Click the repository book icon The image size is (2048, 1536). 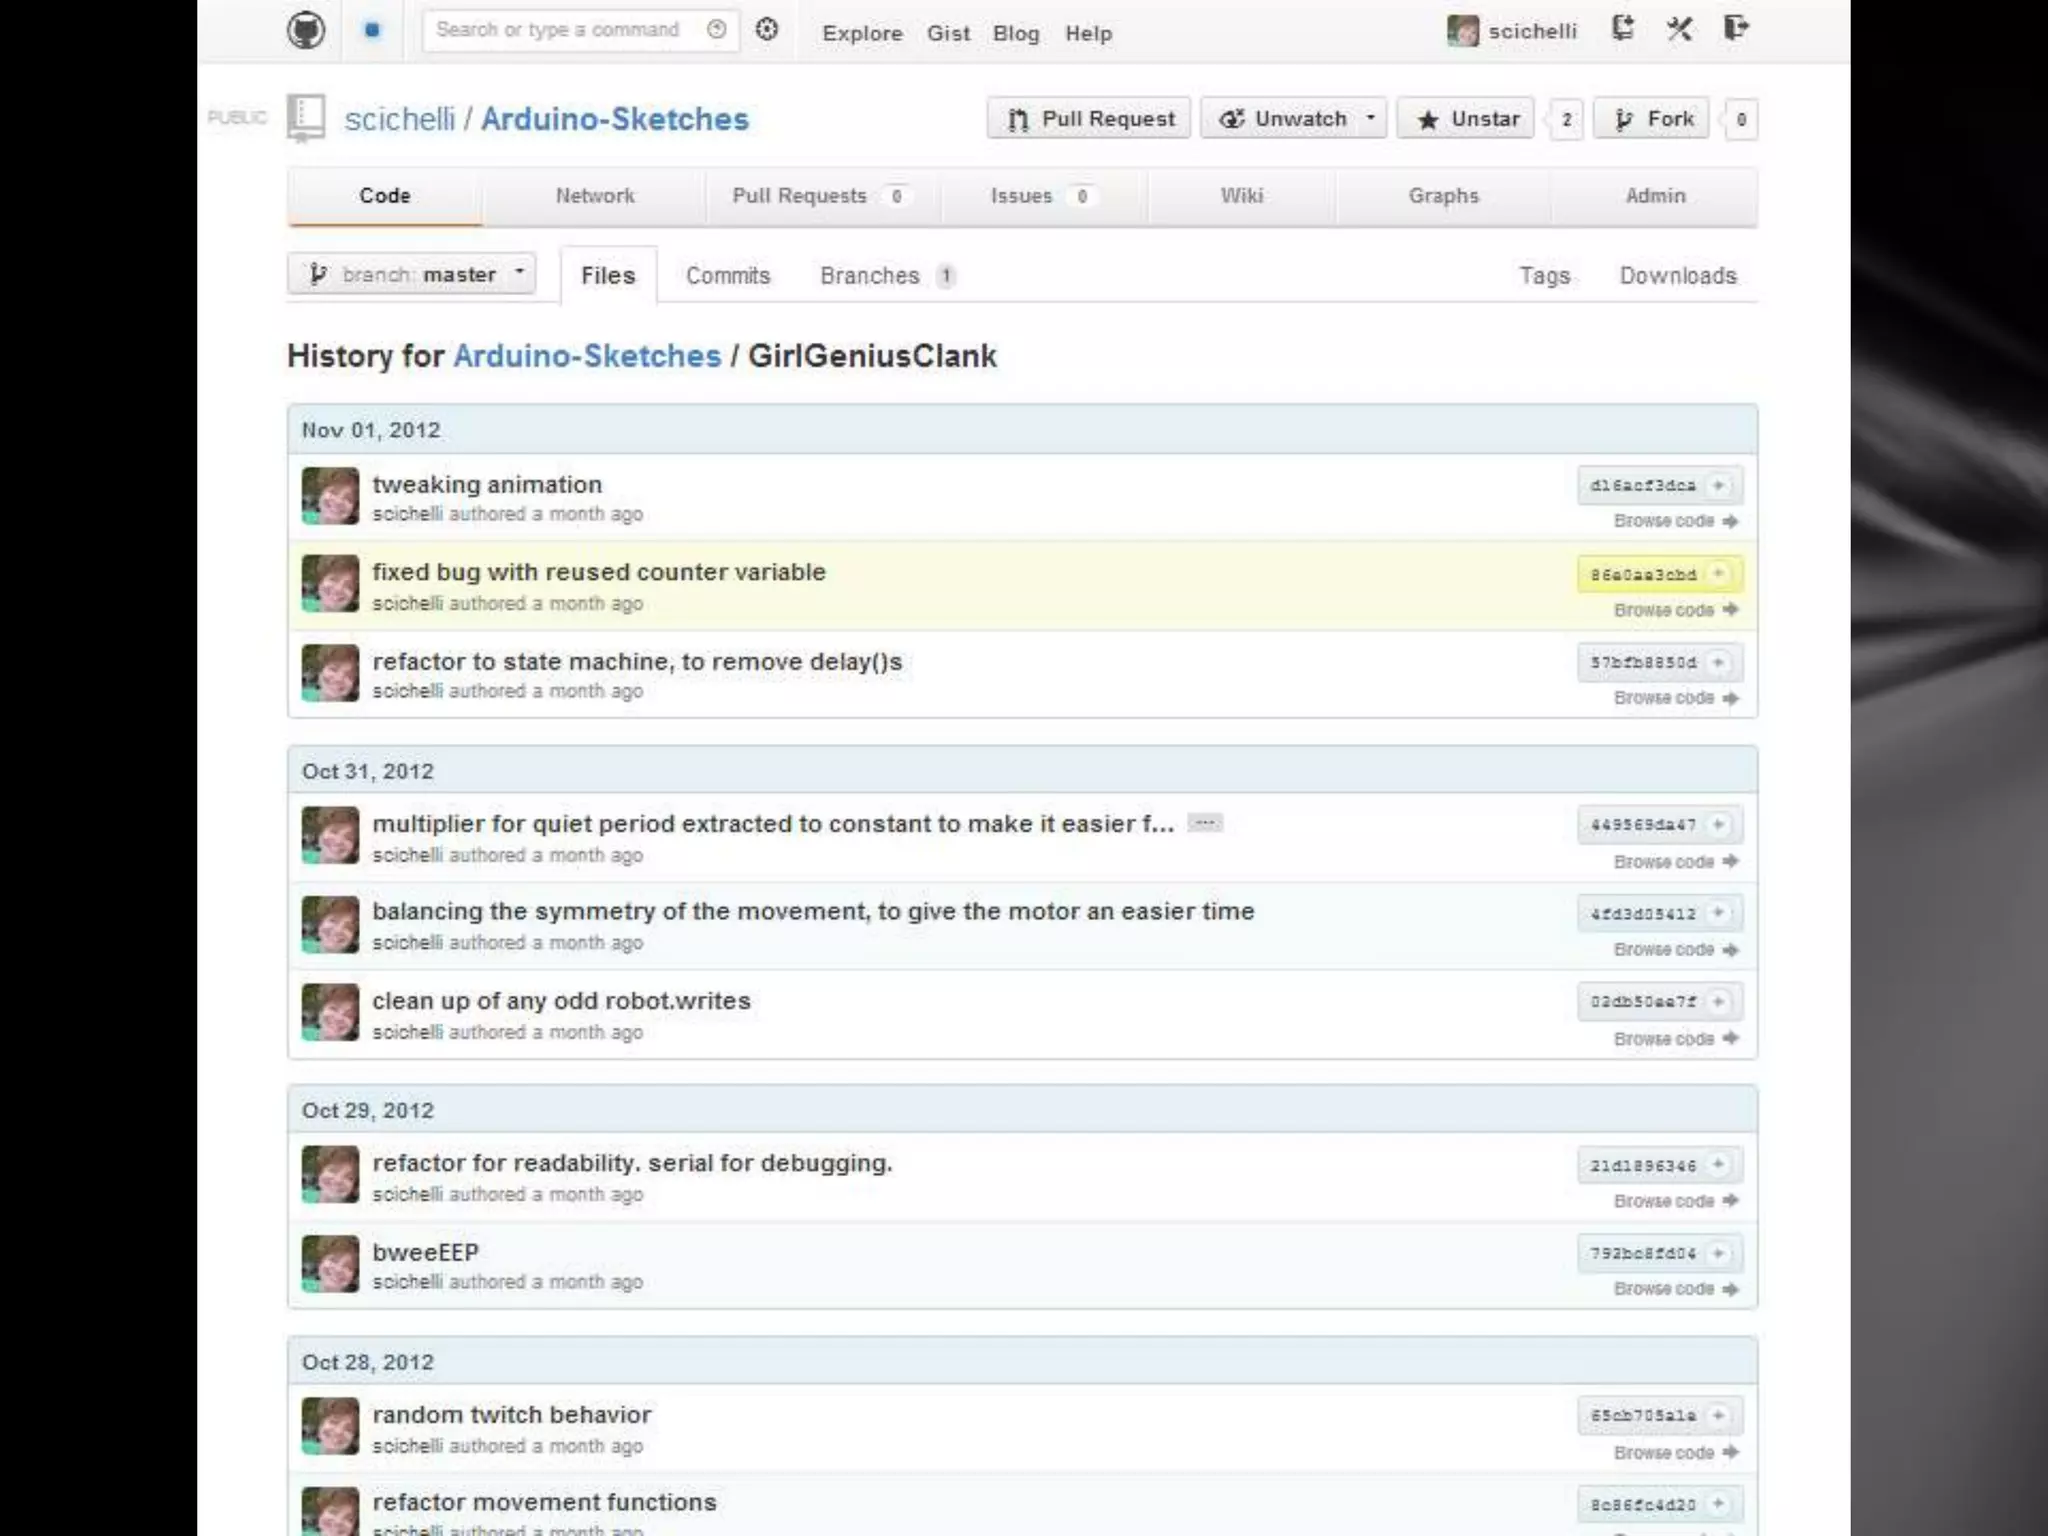(306, 118)
